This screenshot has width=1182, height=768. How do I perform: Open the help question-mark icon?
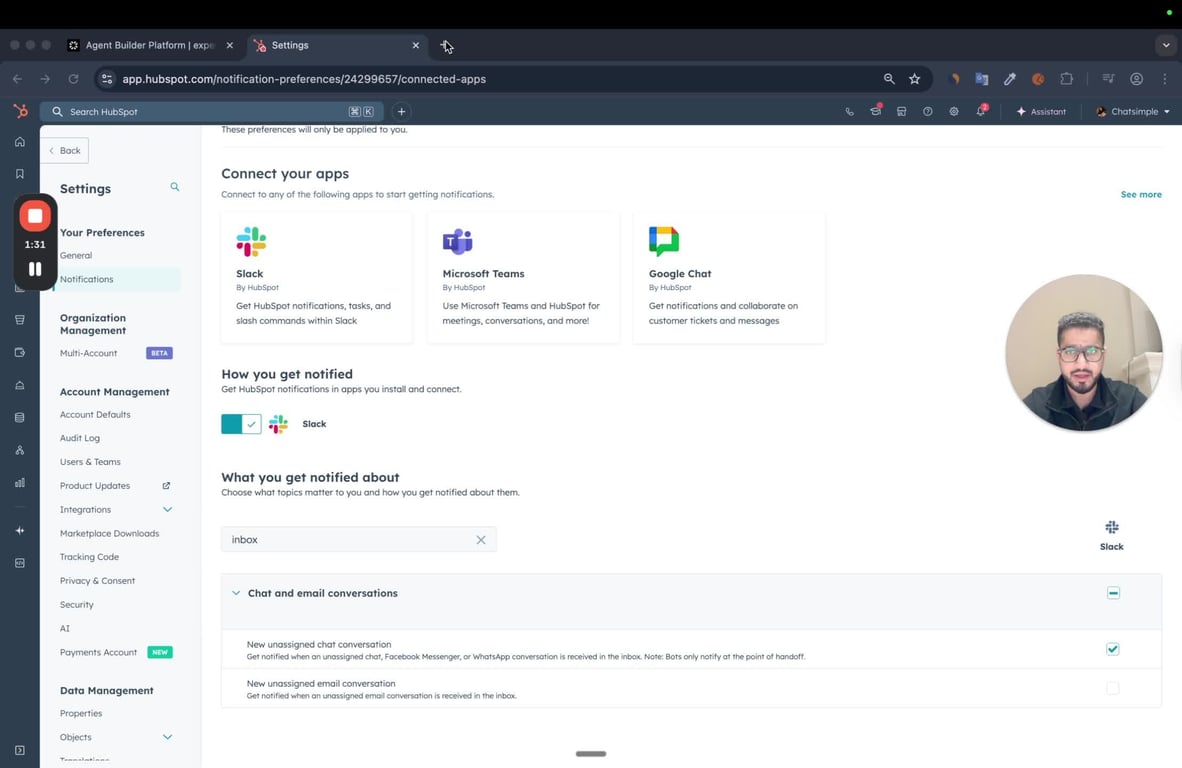pyautogui.click(x=927, y=112)
